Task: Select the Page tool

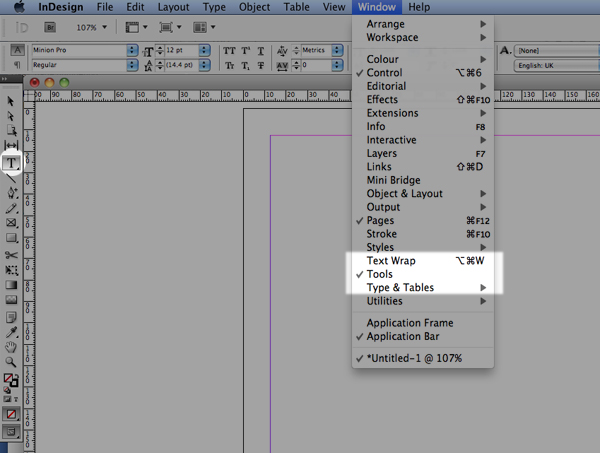Action: tap(11, 130)
